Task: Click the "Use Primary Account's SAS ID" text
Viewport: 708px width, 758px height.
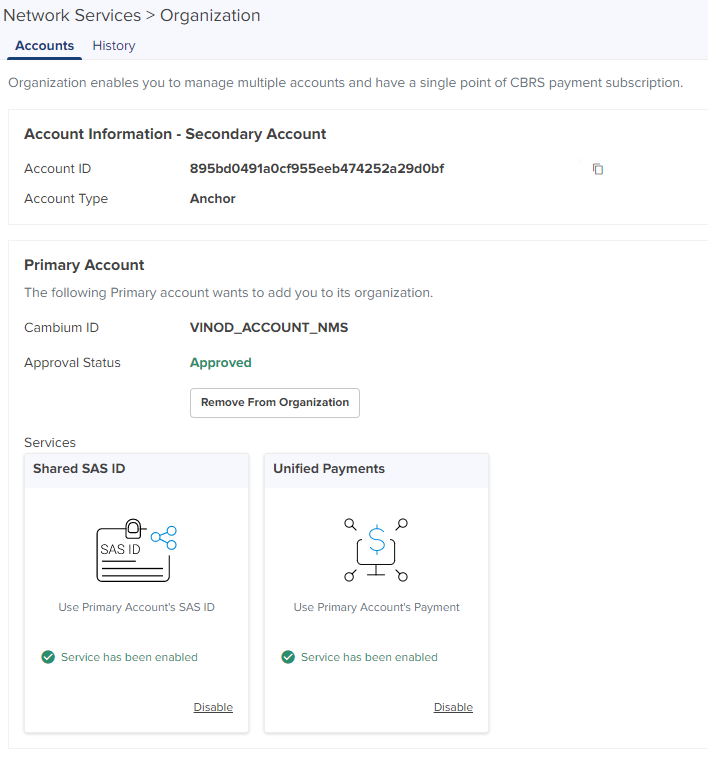Action: [x=136, y=607]
